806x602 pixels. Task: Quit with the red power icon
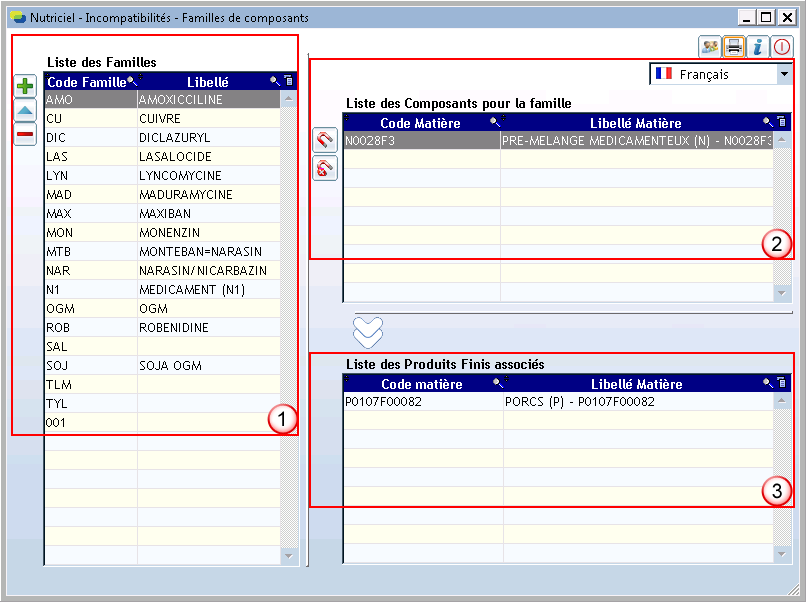click(781, 47)
